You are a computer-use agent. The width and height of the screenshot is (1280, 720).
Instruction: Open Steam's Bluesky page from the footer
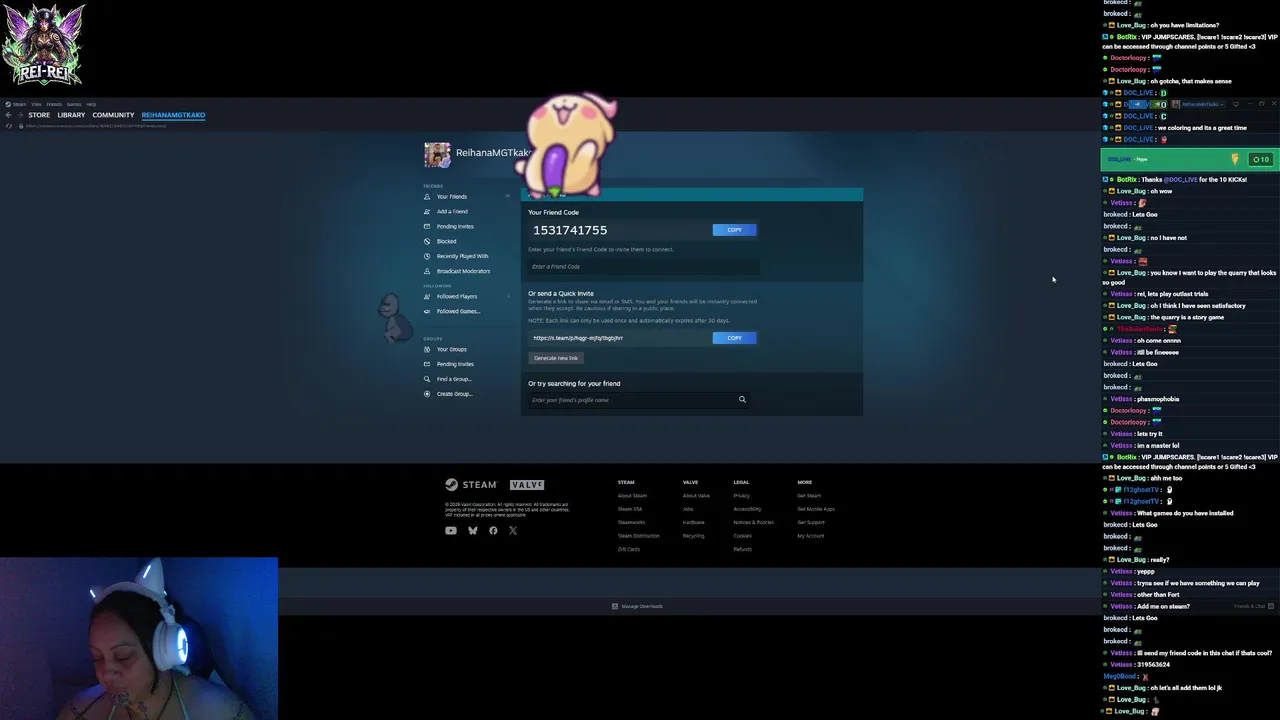point(472,531)
